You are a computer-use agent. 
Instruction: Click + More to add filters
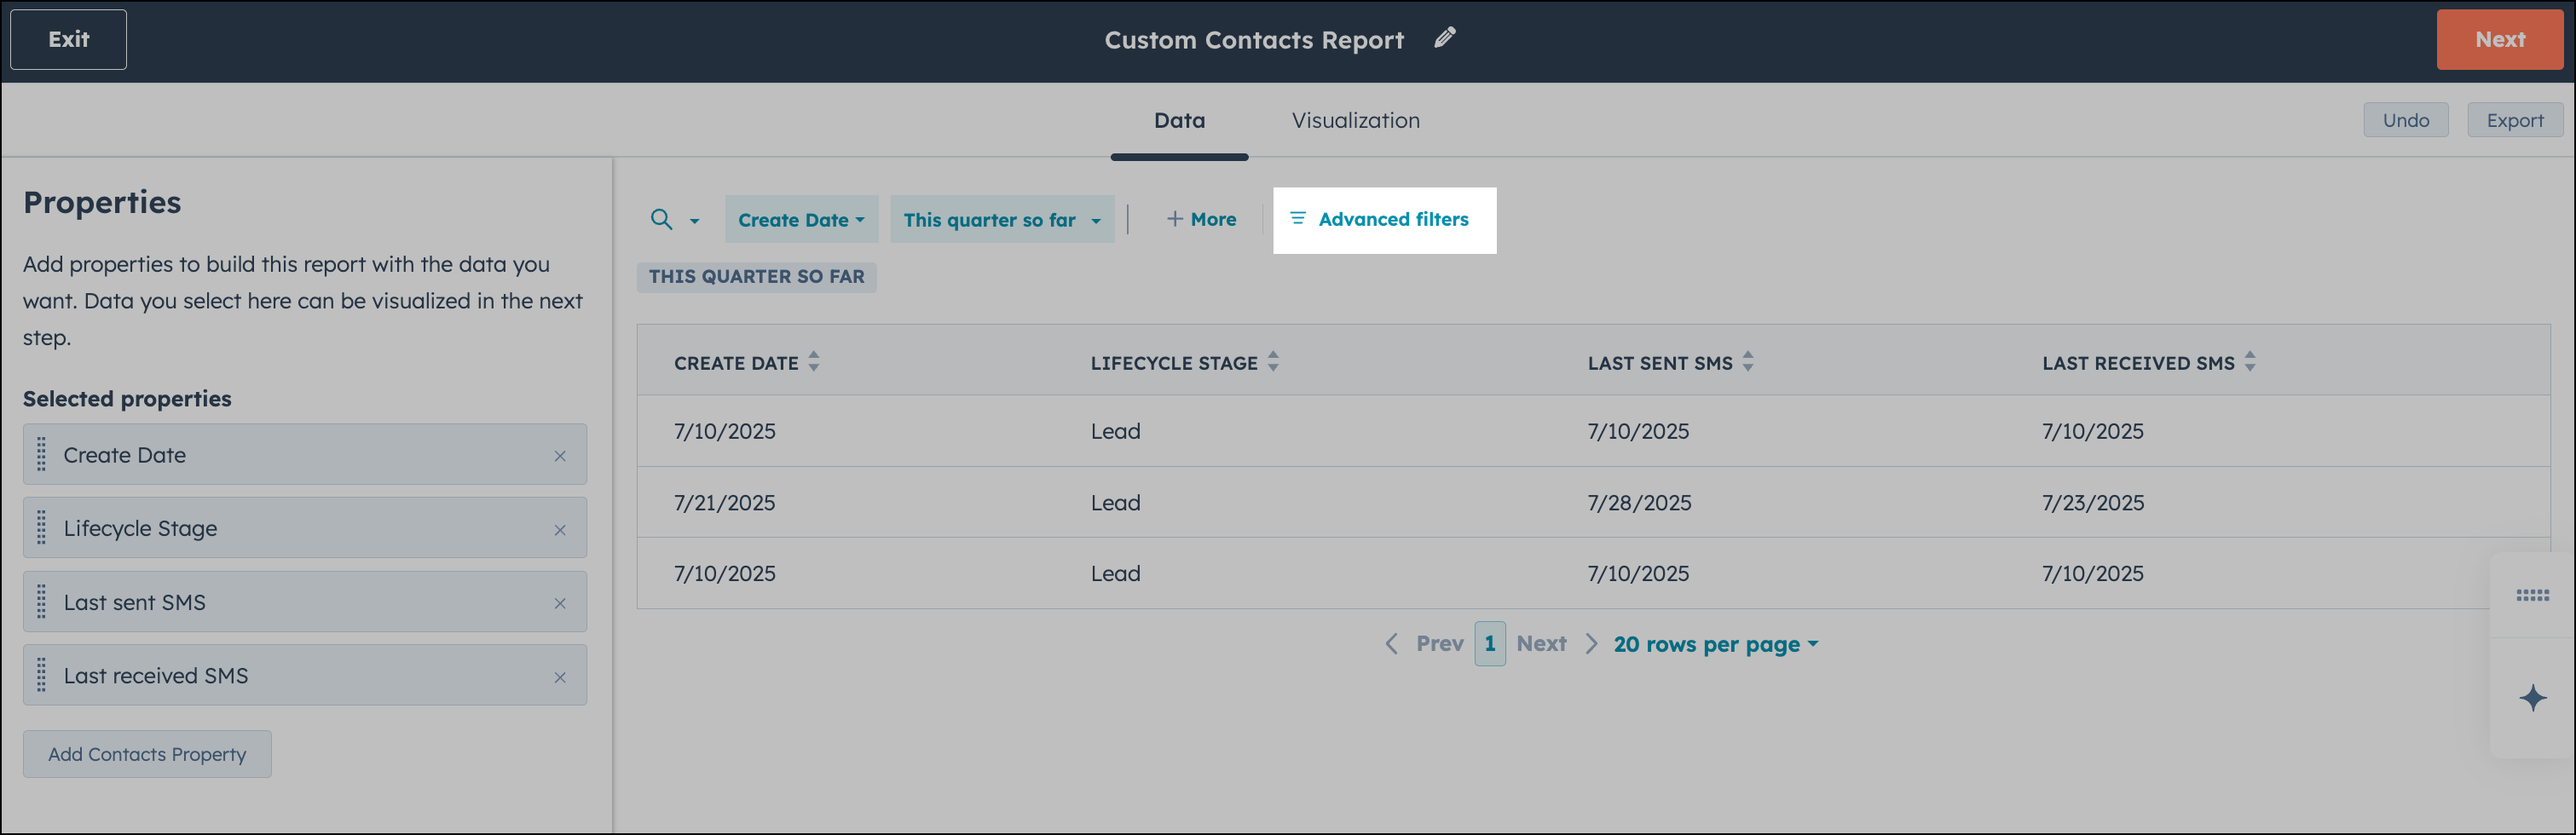[x=1201, y=219]
